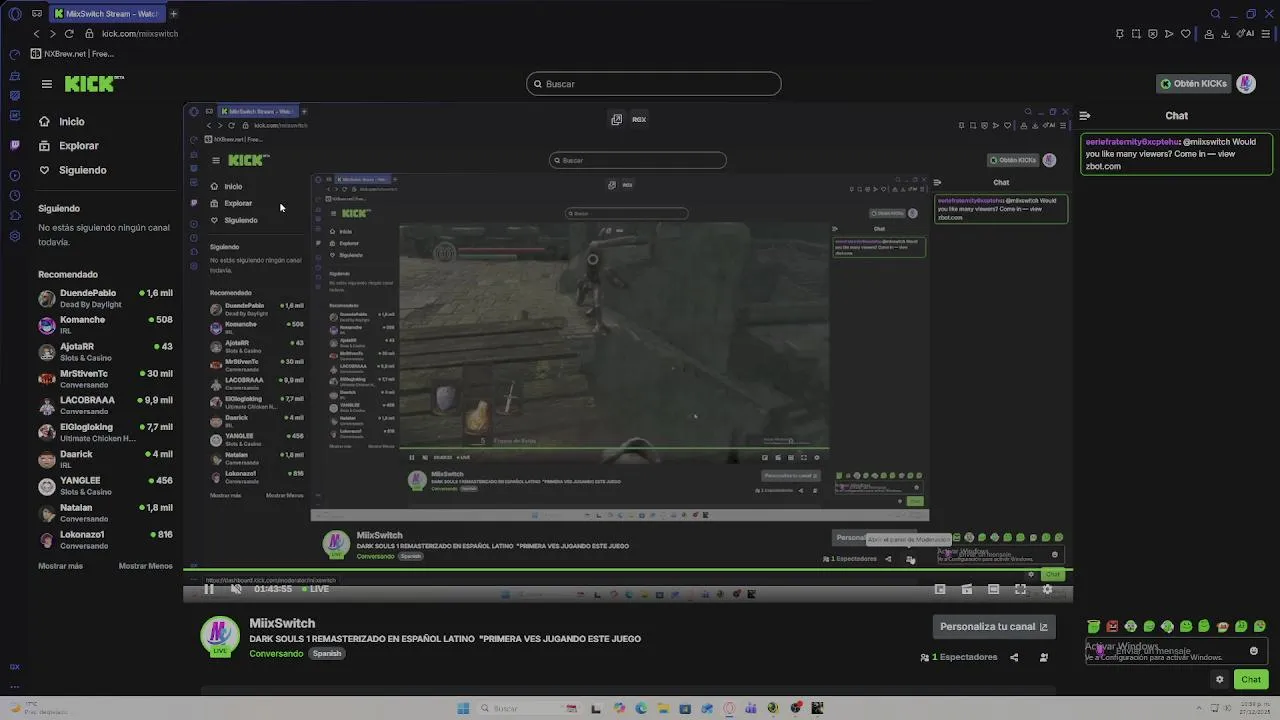Go back in browser history
Image resolution: width=1280 pixels, height=720 pixels.
point(37,34)
